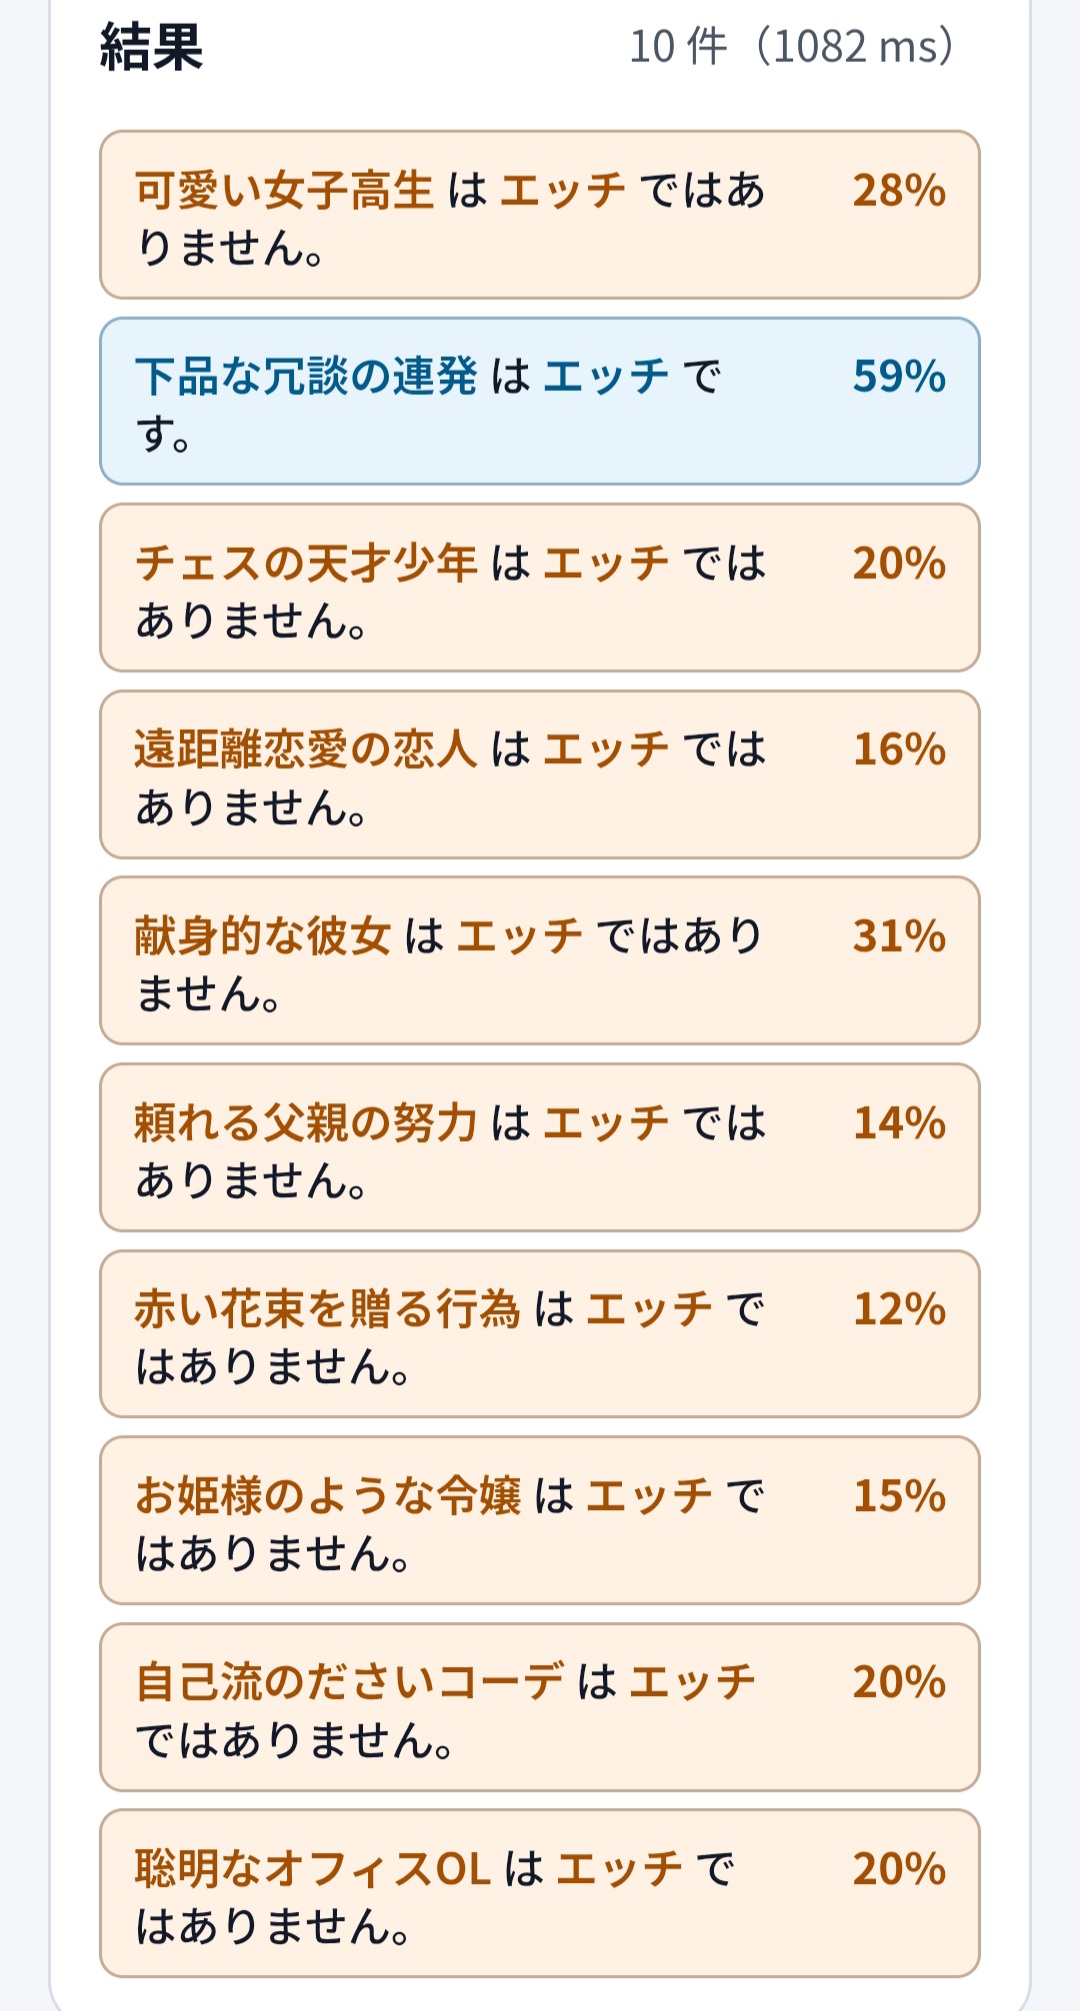Click the 59% score value
The width and height of the screenshot is (1080, 2011).
click(899, 377)
